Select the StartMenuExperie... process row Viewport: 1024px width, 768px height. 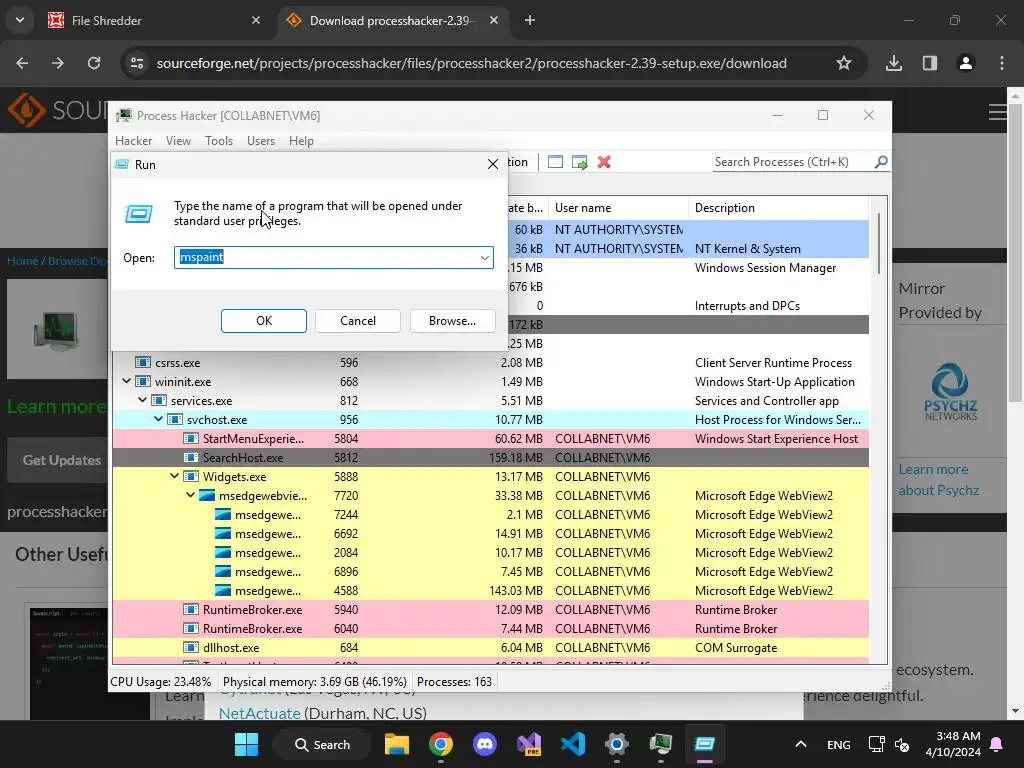490,439
